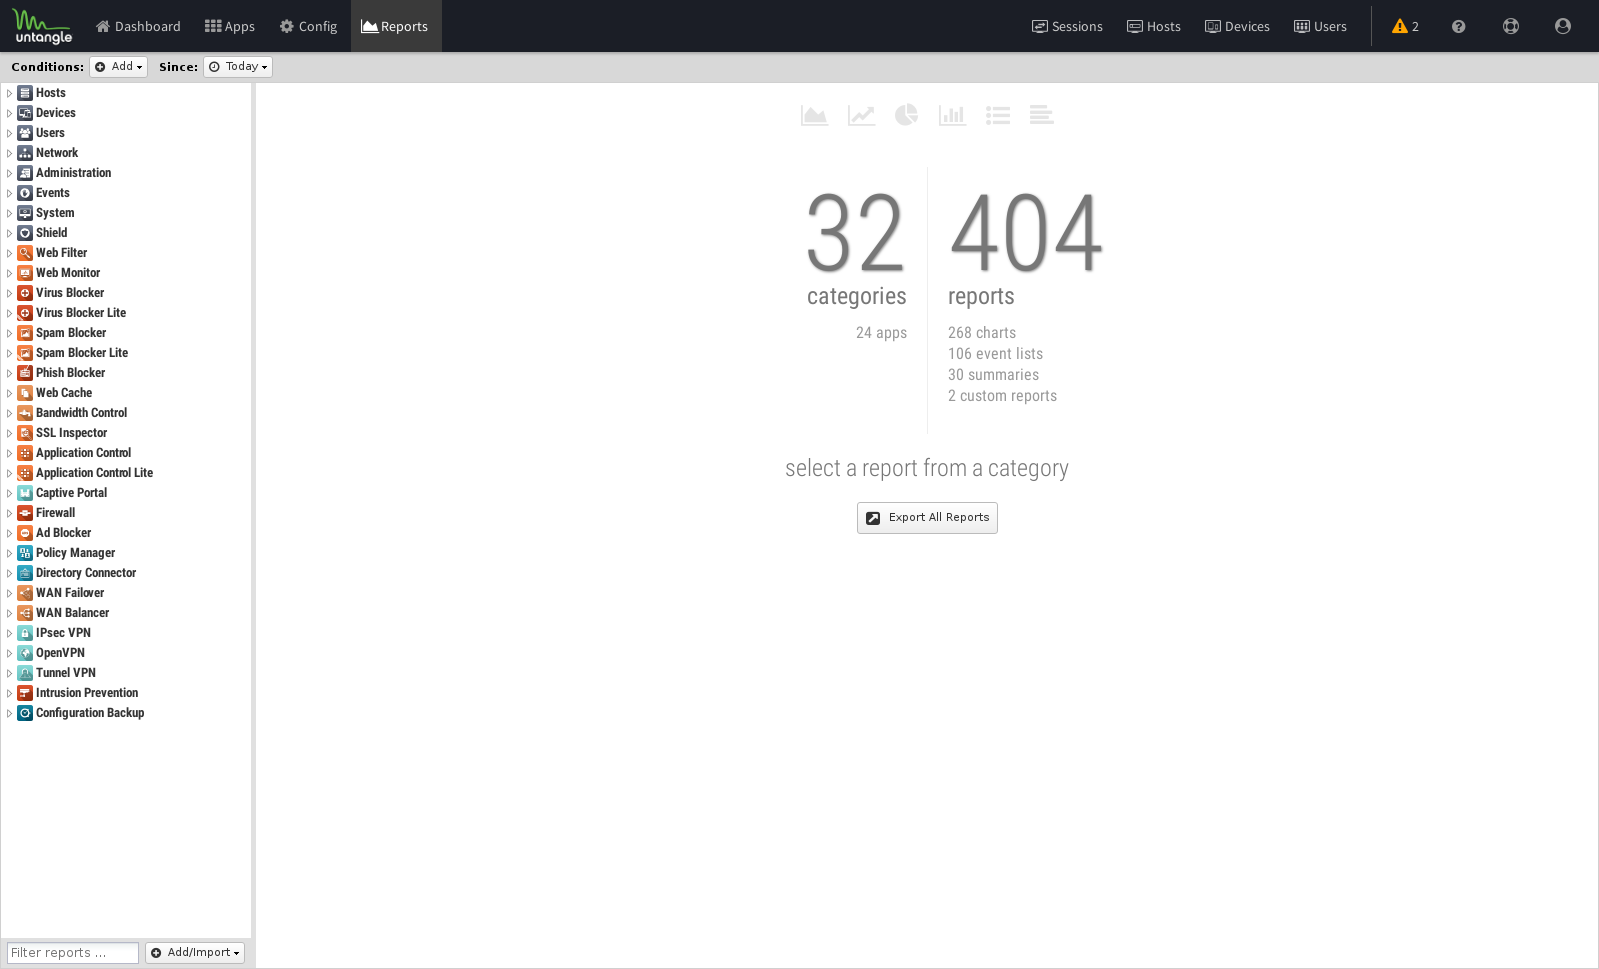Select the Reports tab
Viewport: 1599px width, 969px height.
coord(395,26)
